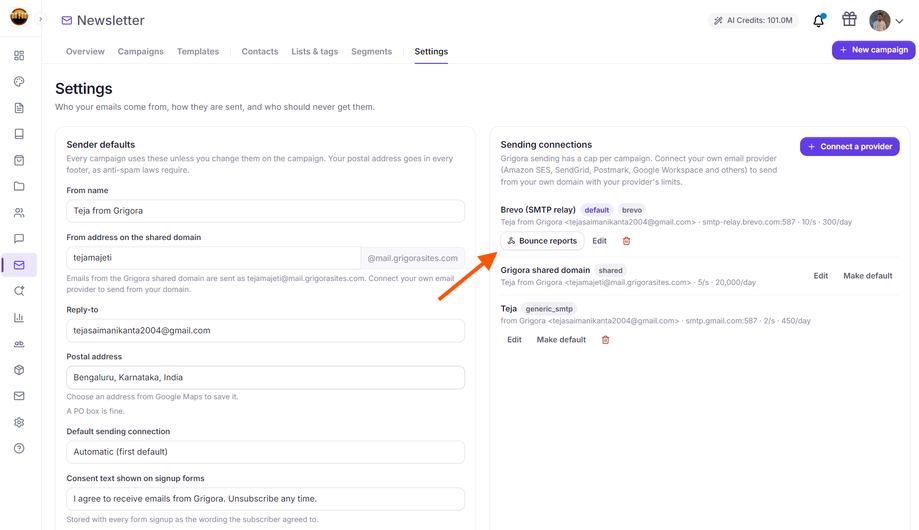Viewport: 919px width, 530px height.
Task: Switch to the Campaigns tab
Action: [x=141, y=52]
